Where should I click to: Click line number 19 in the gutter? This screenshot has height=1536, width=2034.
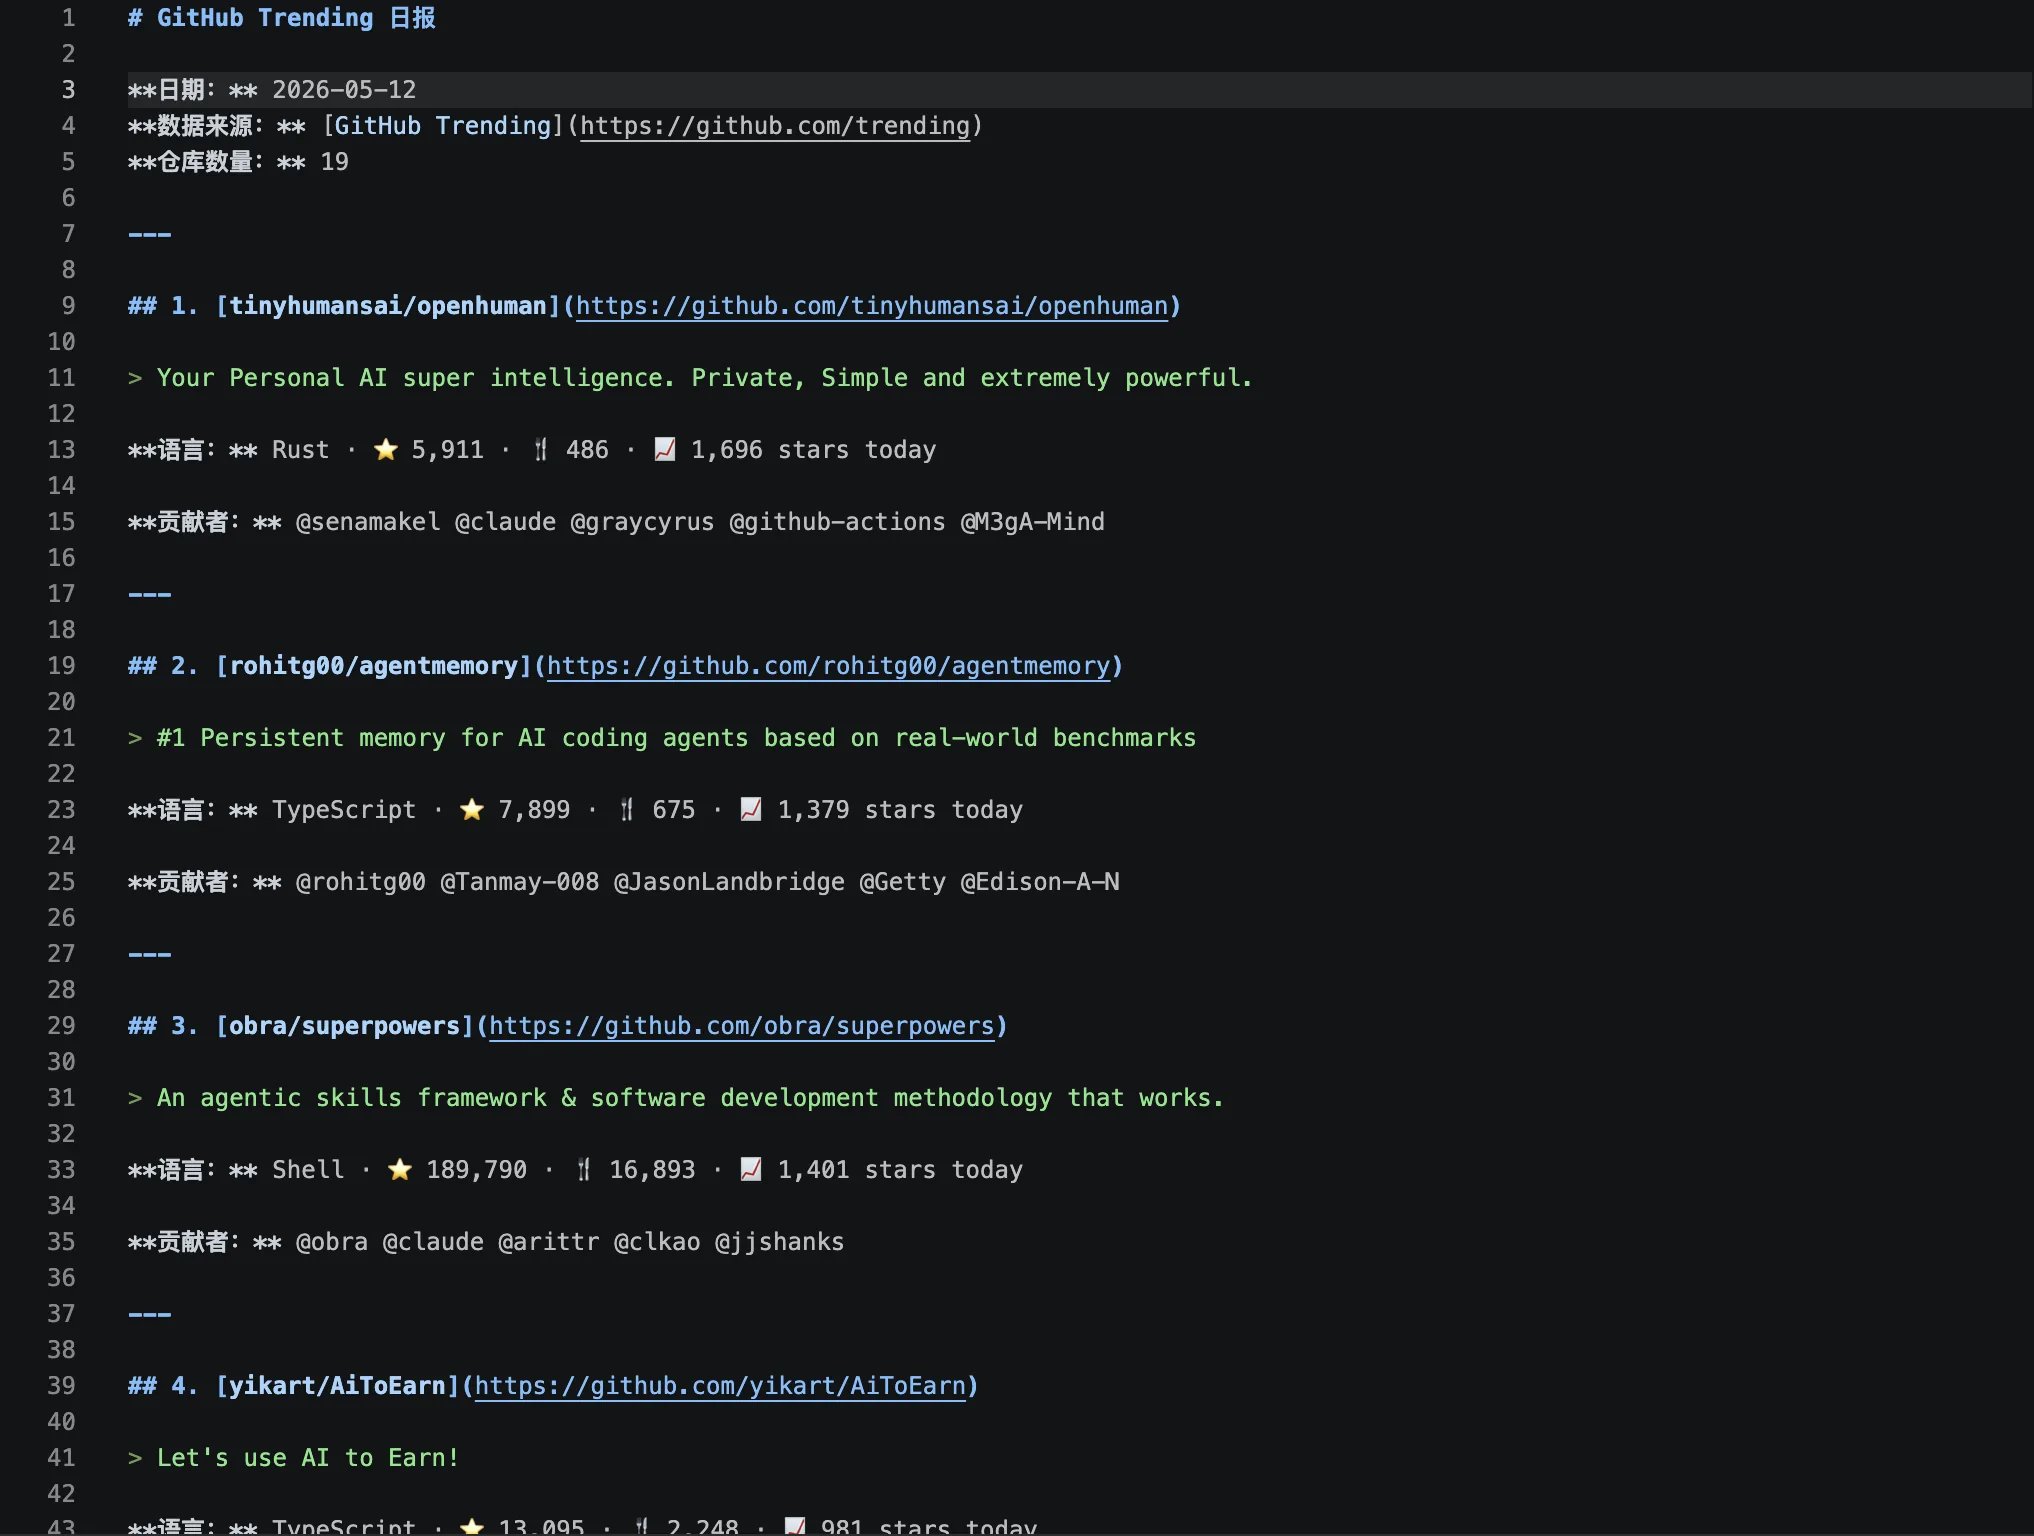coord(61,666)
